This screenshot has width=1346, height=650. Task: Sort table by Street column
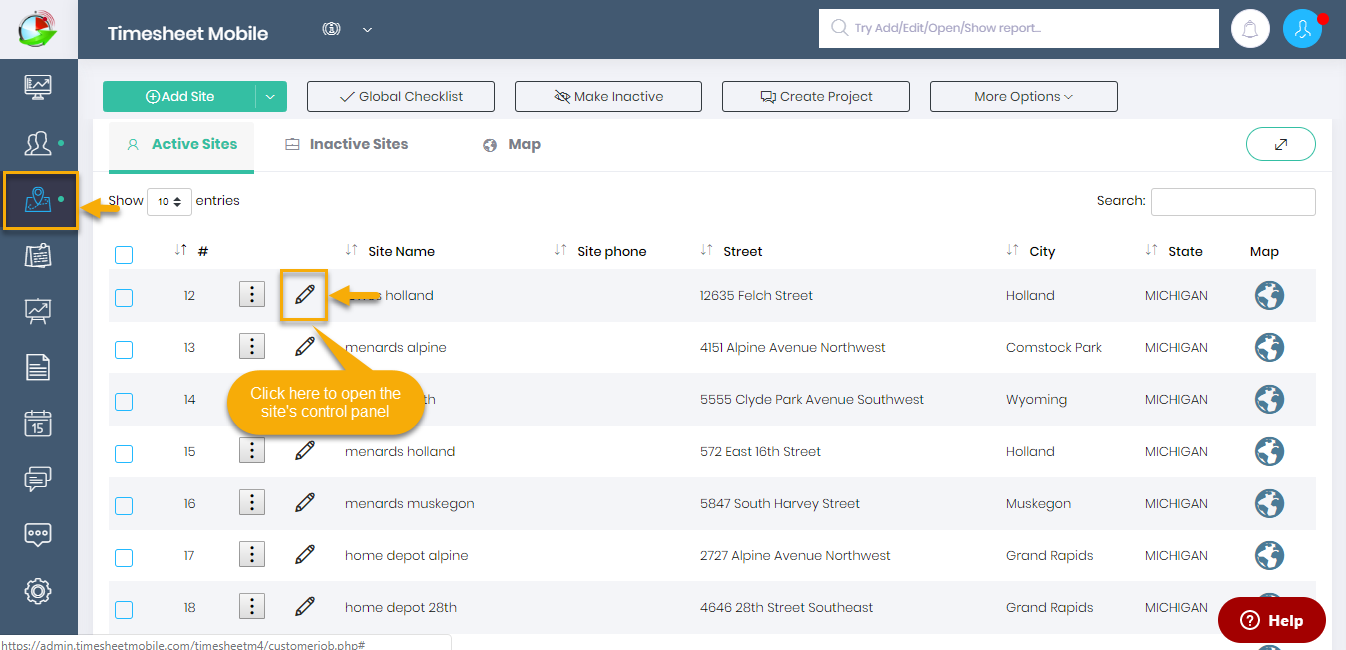pos(731,251)
